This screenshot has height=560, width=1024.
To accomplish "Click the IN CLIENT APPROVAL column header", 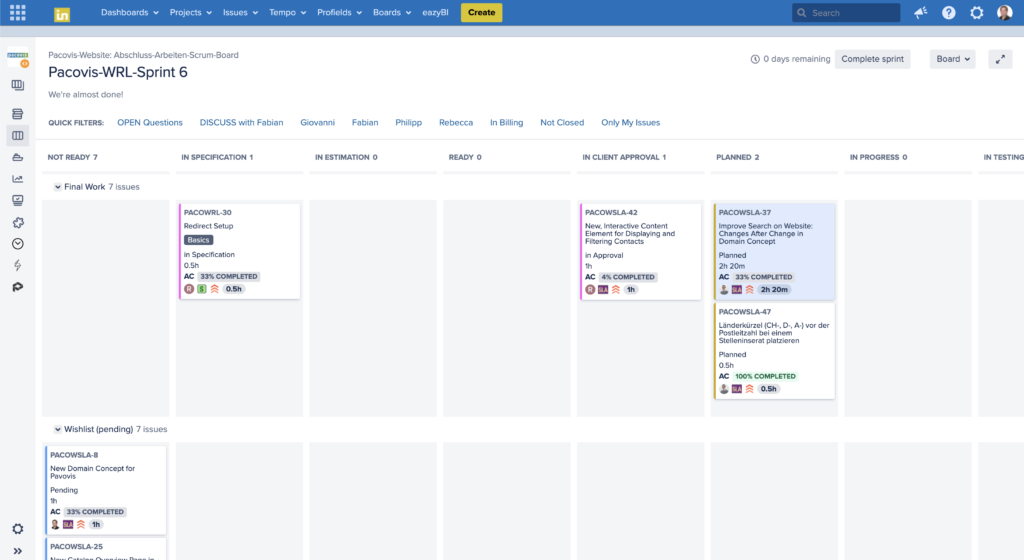I will pos(624,157).
